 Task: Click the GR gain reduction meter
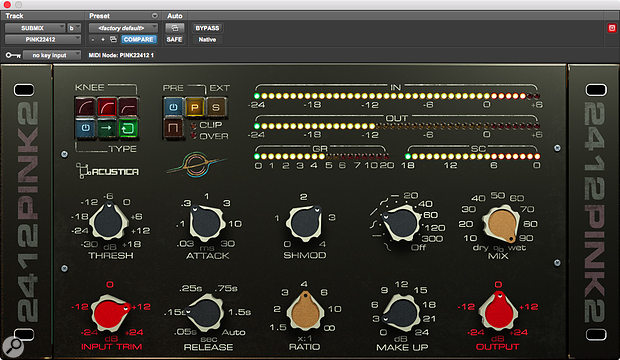click(x=322, y=157)
